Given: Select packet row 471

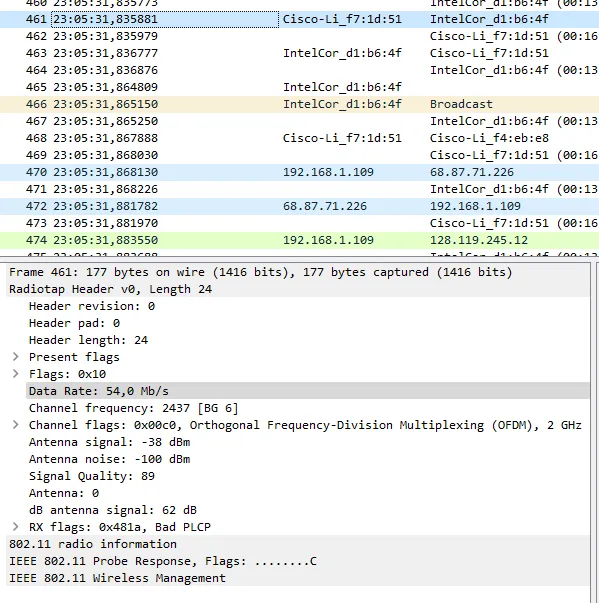Looking at the screenshot, I should 300,189.
